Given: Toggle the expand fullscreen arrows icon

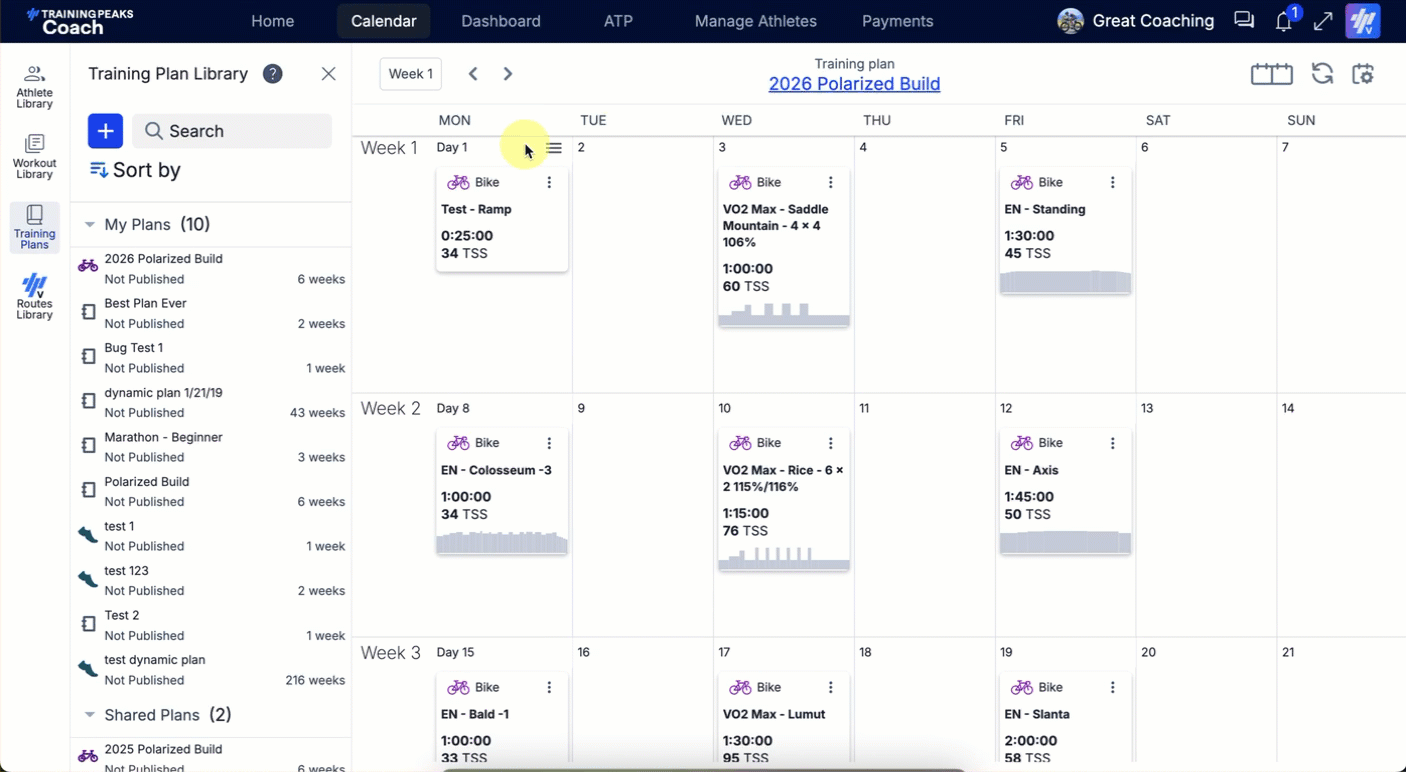Looking at the screenshot, I should [x=1323, y=21].
